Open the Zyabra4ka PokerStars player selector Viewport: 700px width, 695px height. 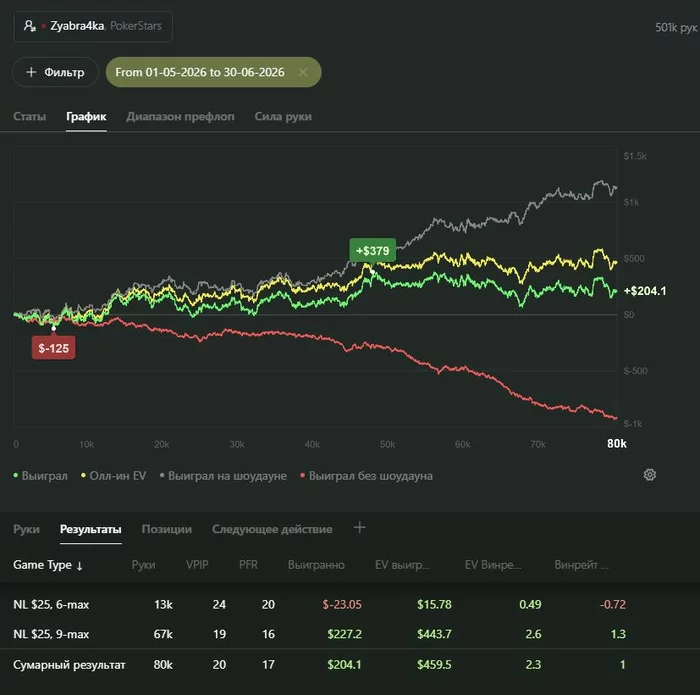point(93,26)
